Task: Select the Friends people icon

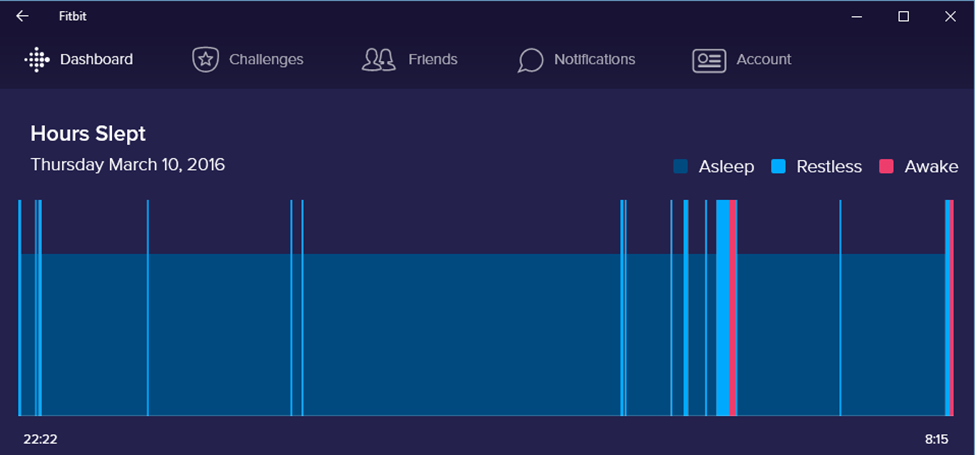Action: tap(378, 60)
